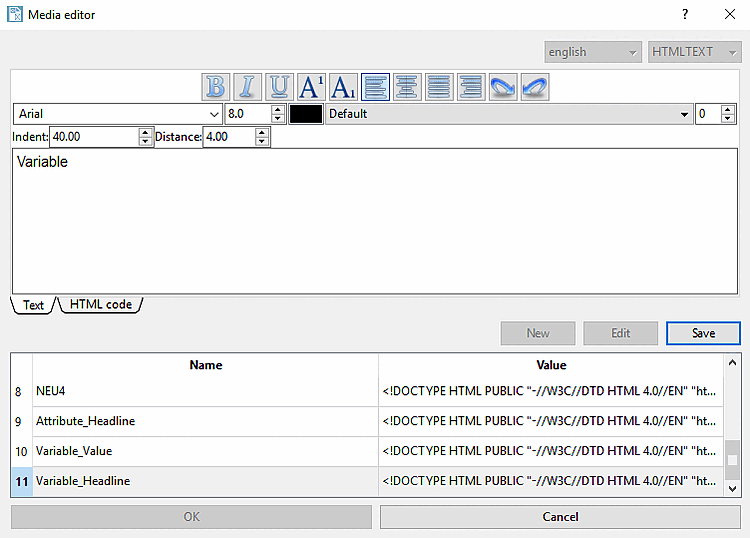Open the black text color swatch

(x=306, y=114)
